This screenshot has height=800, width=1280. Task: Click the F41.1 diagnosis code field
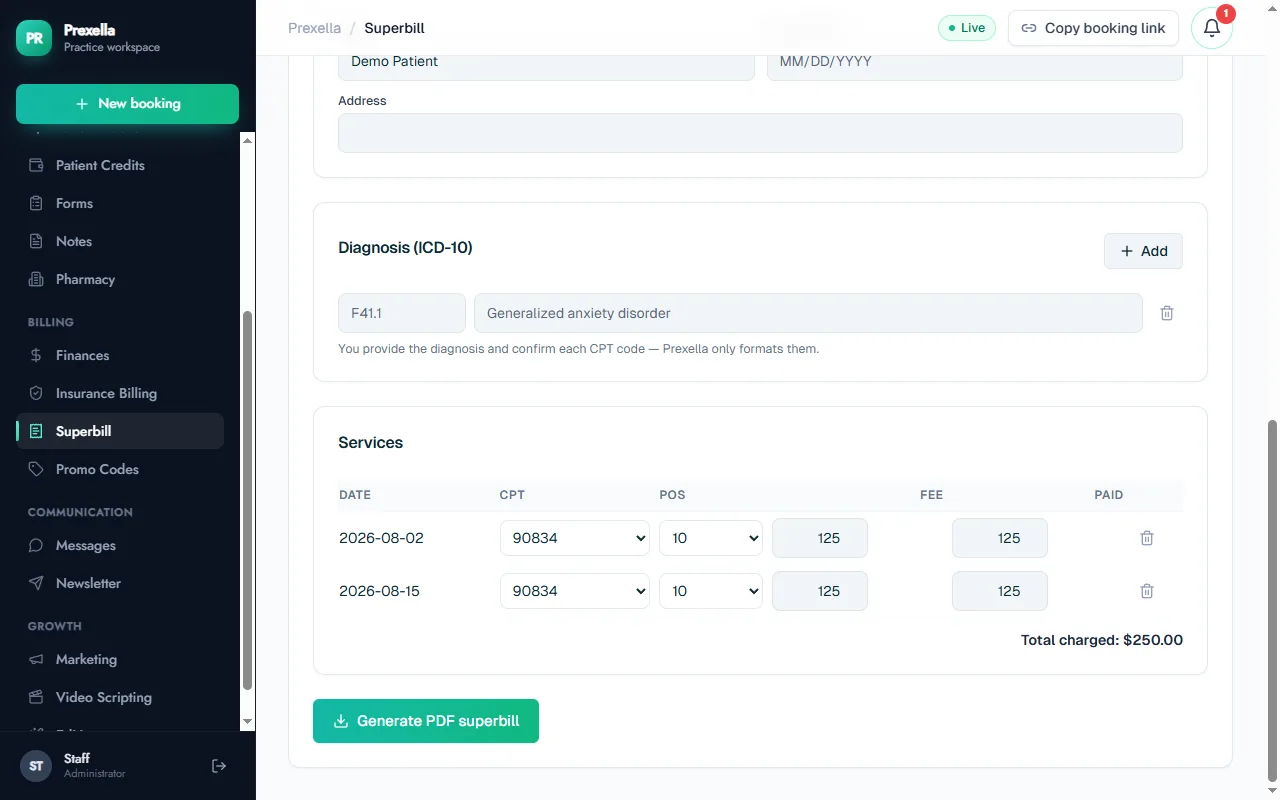pos(402,313)
